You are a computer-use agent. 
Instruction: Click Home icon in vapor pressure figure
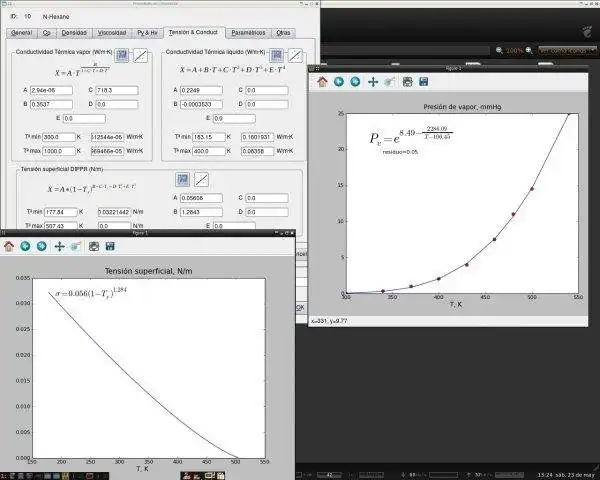(322, 82)
